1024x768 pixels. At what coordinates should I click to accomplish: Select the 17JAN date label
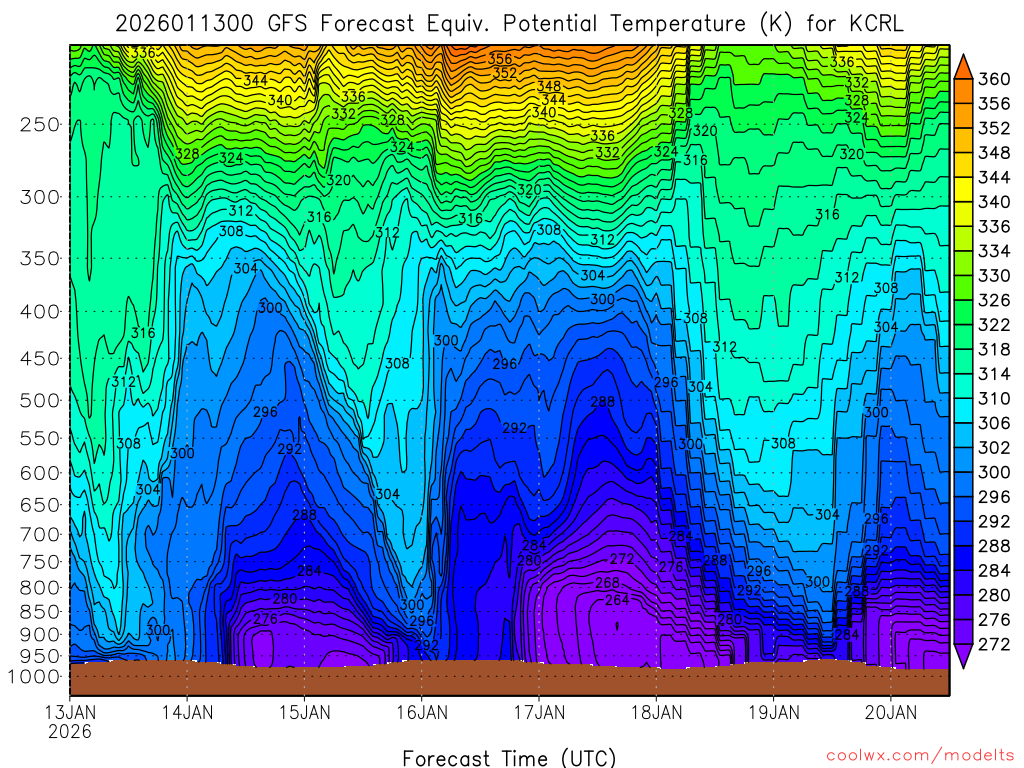(x=539, y=712)
